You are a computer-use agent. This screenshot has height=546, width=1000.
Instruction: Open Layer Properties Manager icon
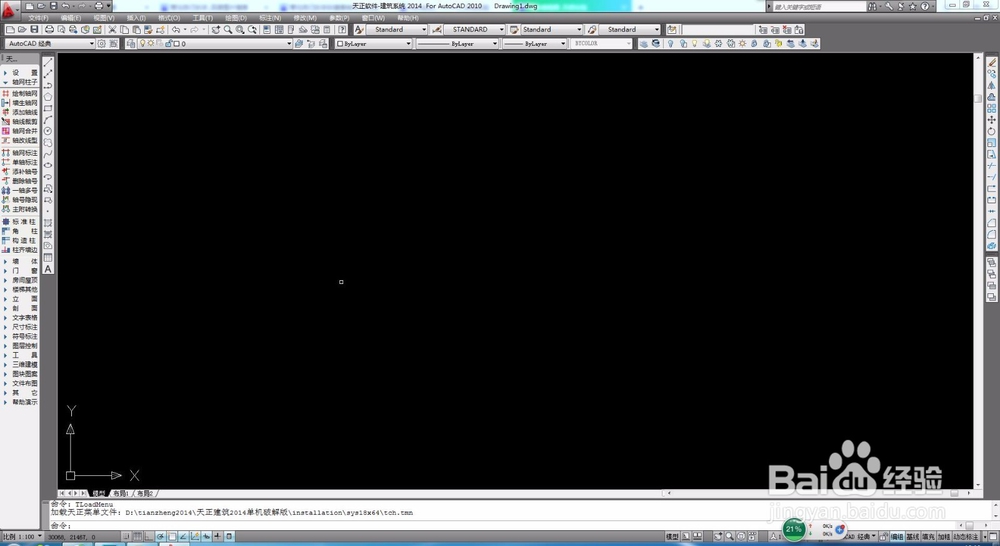pos(131,44)
